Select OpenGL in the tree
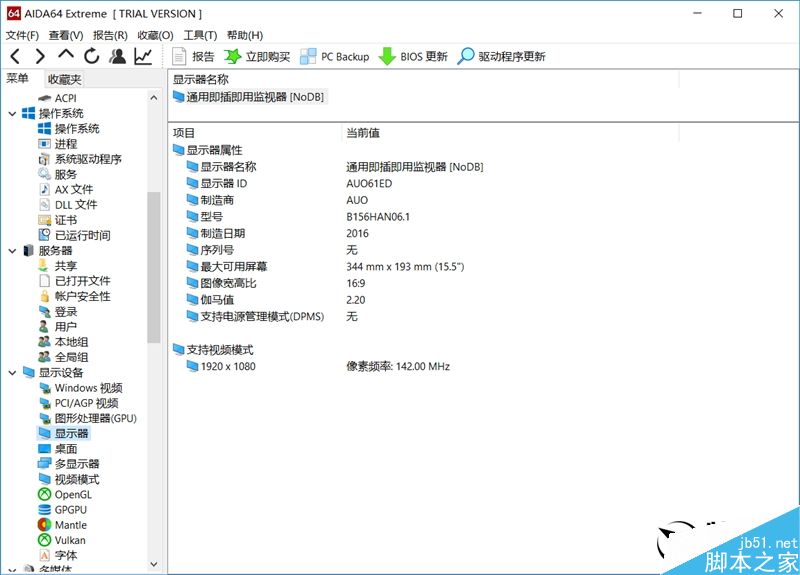 click(x=65, y=495)
